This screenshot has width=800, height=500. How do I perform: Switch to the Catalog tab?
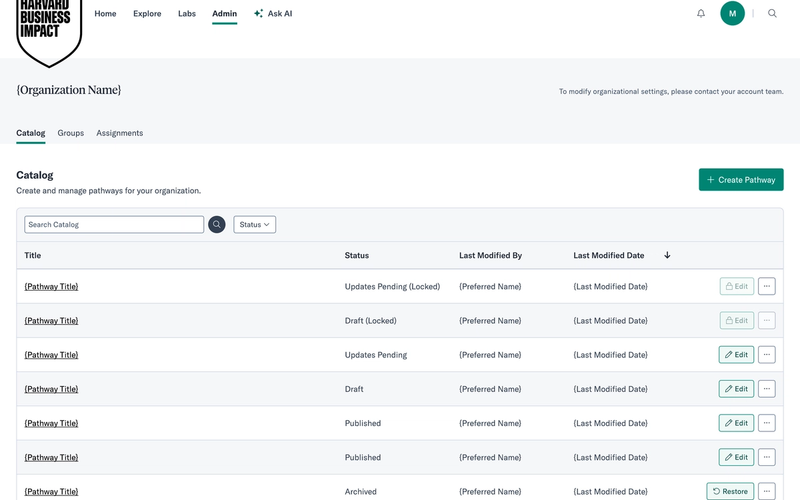coord(31,133)
